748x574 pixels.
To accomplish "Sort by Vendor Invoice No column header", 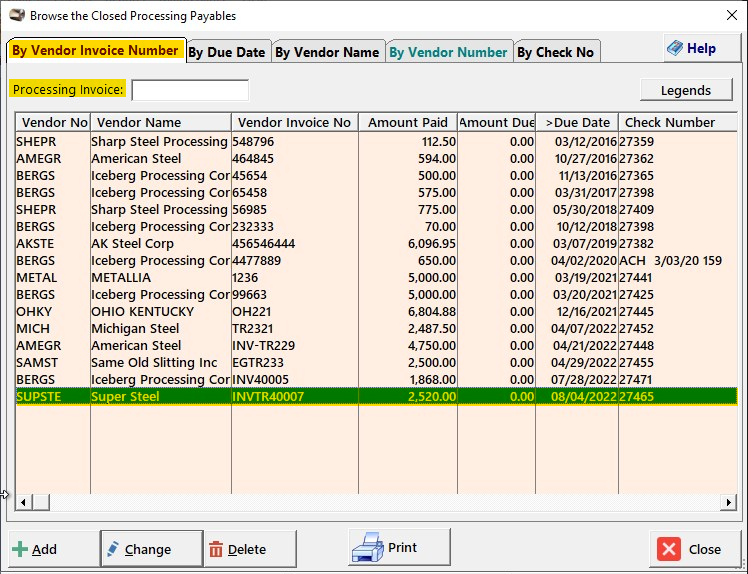I will pos(295,123).
